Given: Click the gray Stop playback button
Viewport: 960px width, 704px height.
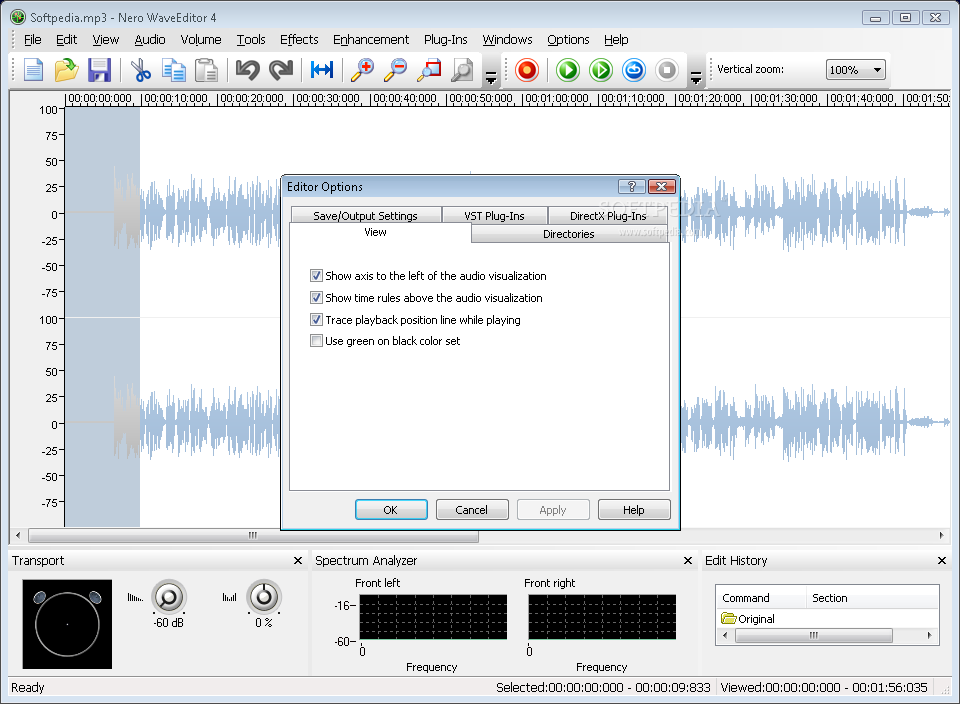Looking at the screenshot, I should (667, 70).
